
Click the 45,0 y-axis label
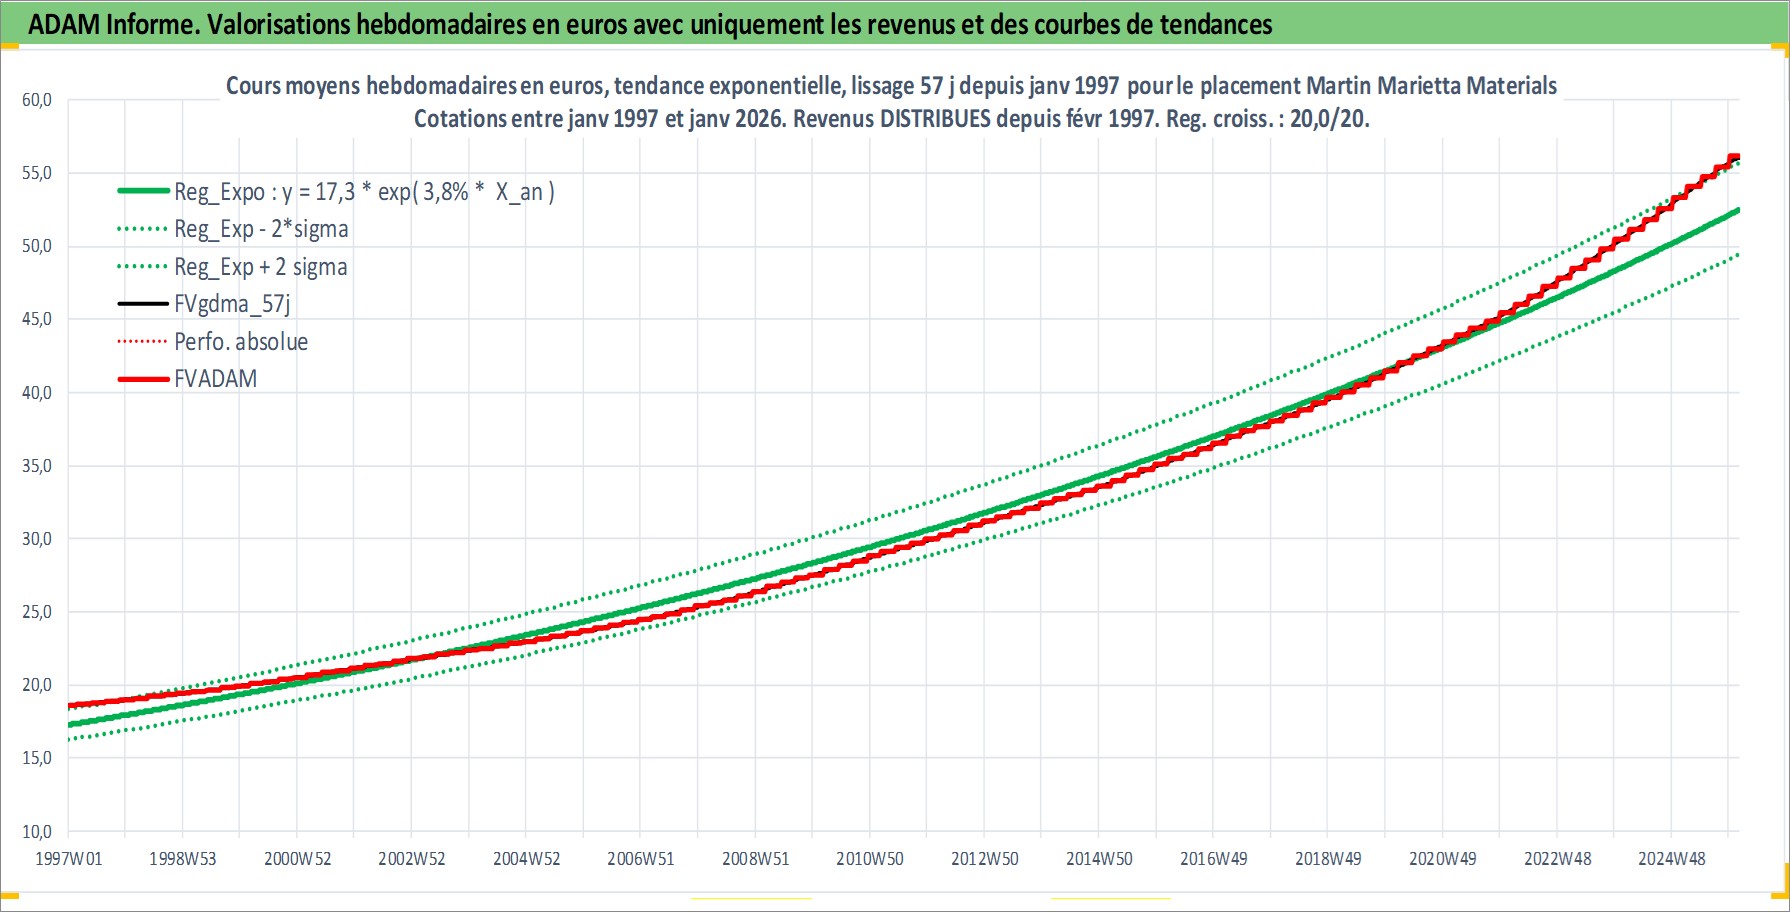[37, 319]
